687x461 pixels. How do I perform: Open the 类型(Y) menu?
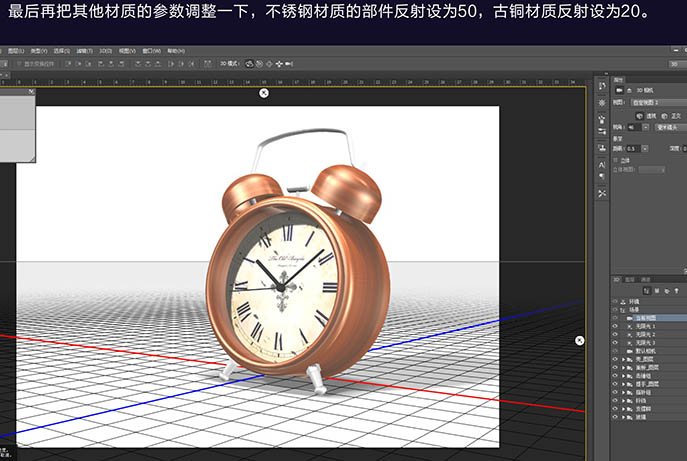click(x=39, y=51)
